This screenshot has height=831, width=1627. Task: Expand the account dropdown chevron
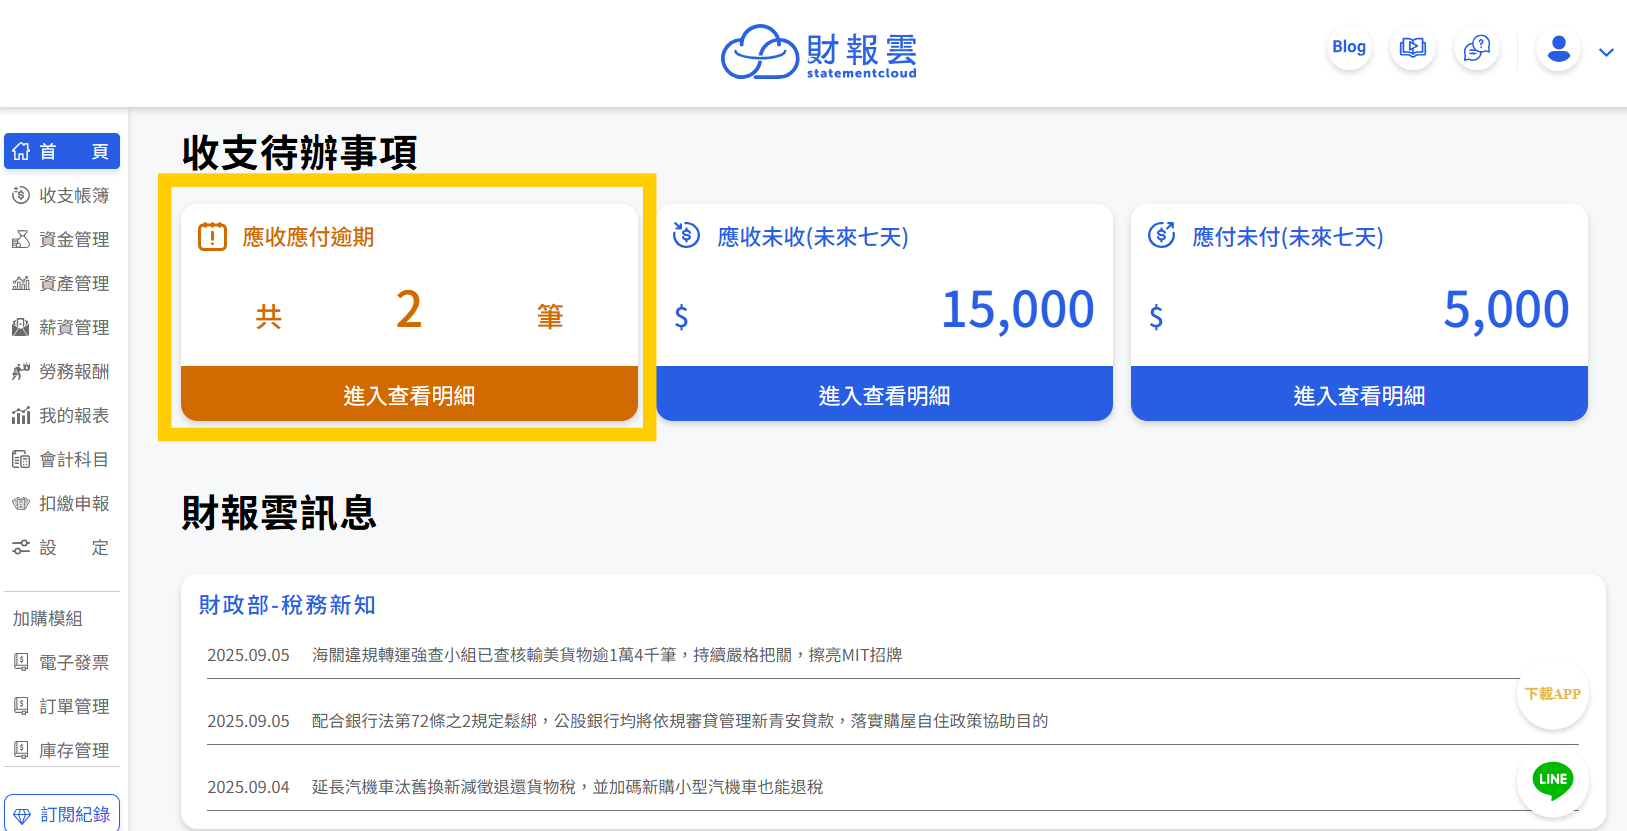[1606, 53]
